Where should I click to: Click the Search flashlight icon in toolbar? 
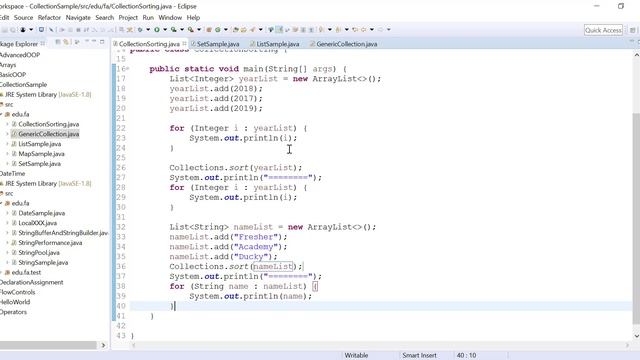252,29
